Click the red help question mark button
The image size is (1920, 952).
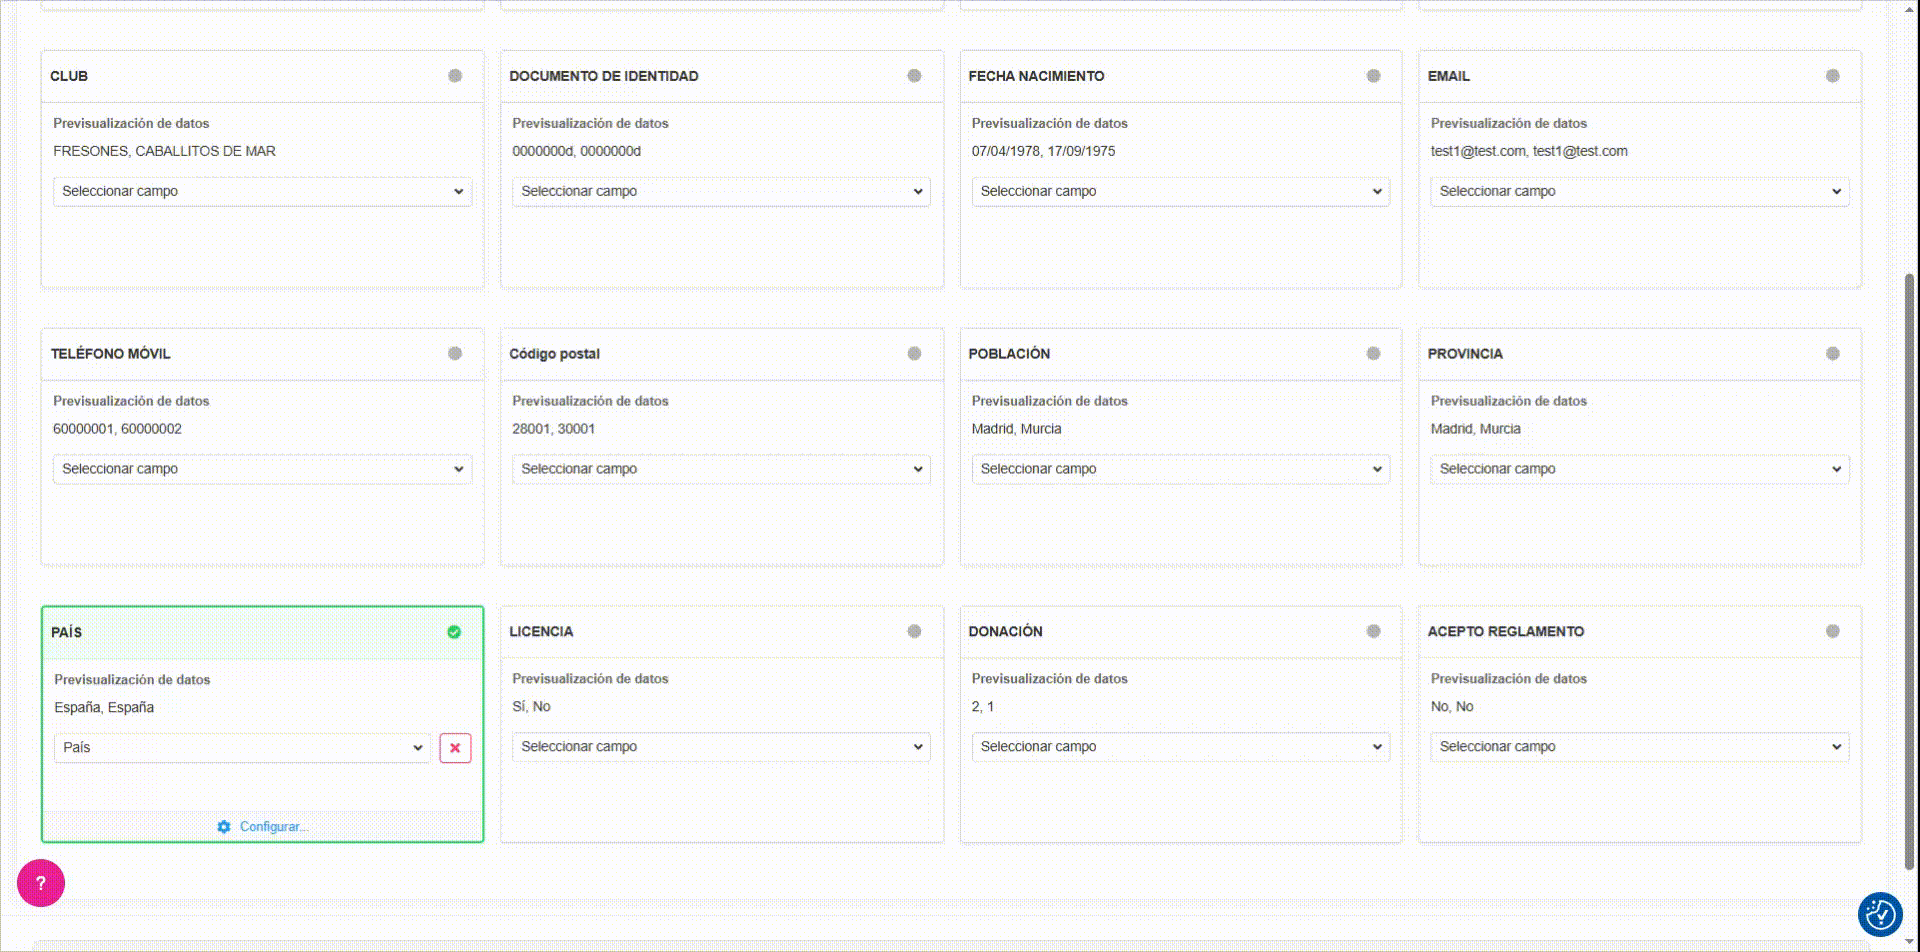[41, 883]
